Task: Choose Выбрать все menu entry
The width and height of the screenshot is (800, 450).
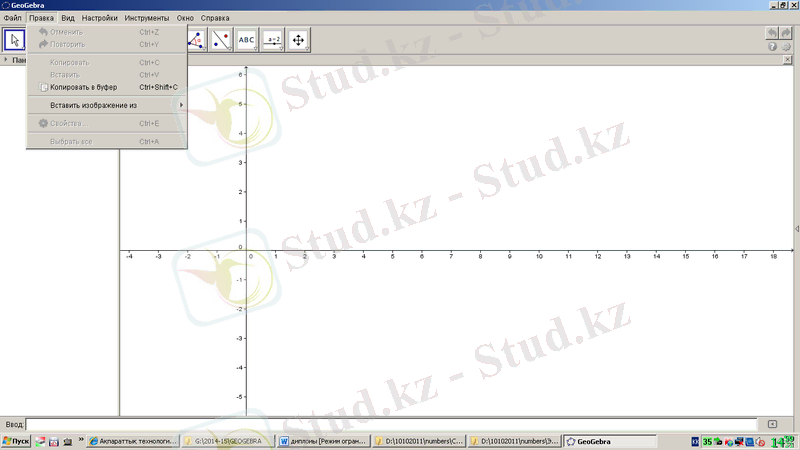Action: click(107, 142)
